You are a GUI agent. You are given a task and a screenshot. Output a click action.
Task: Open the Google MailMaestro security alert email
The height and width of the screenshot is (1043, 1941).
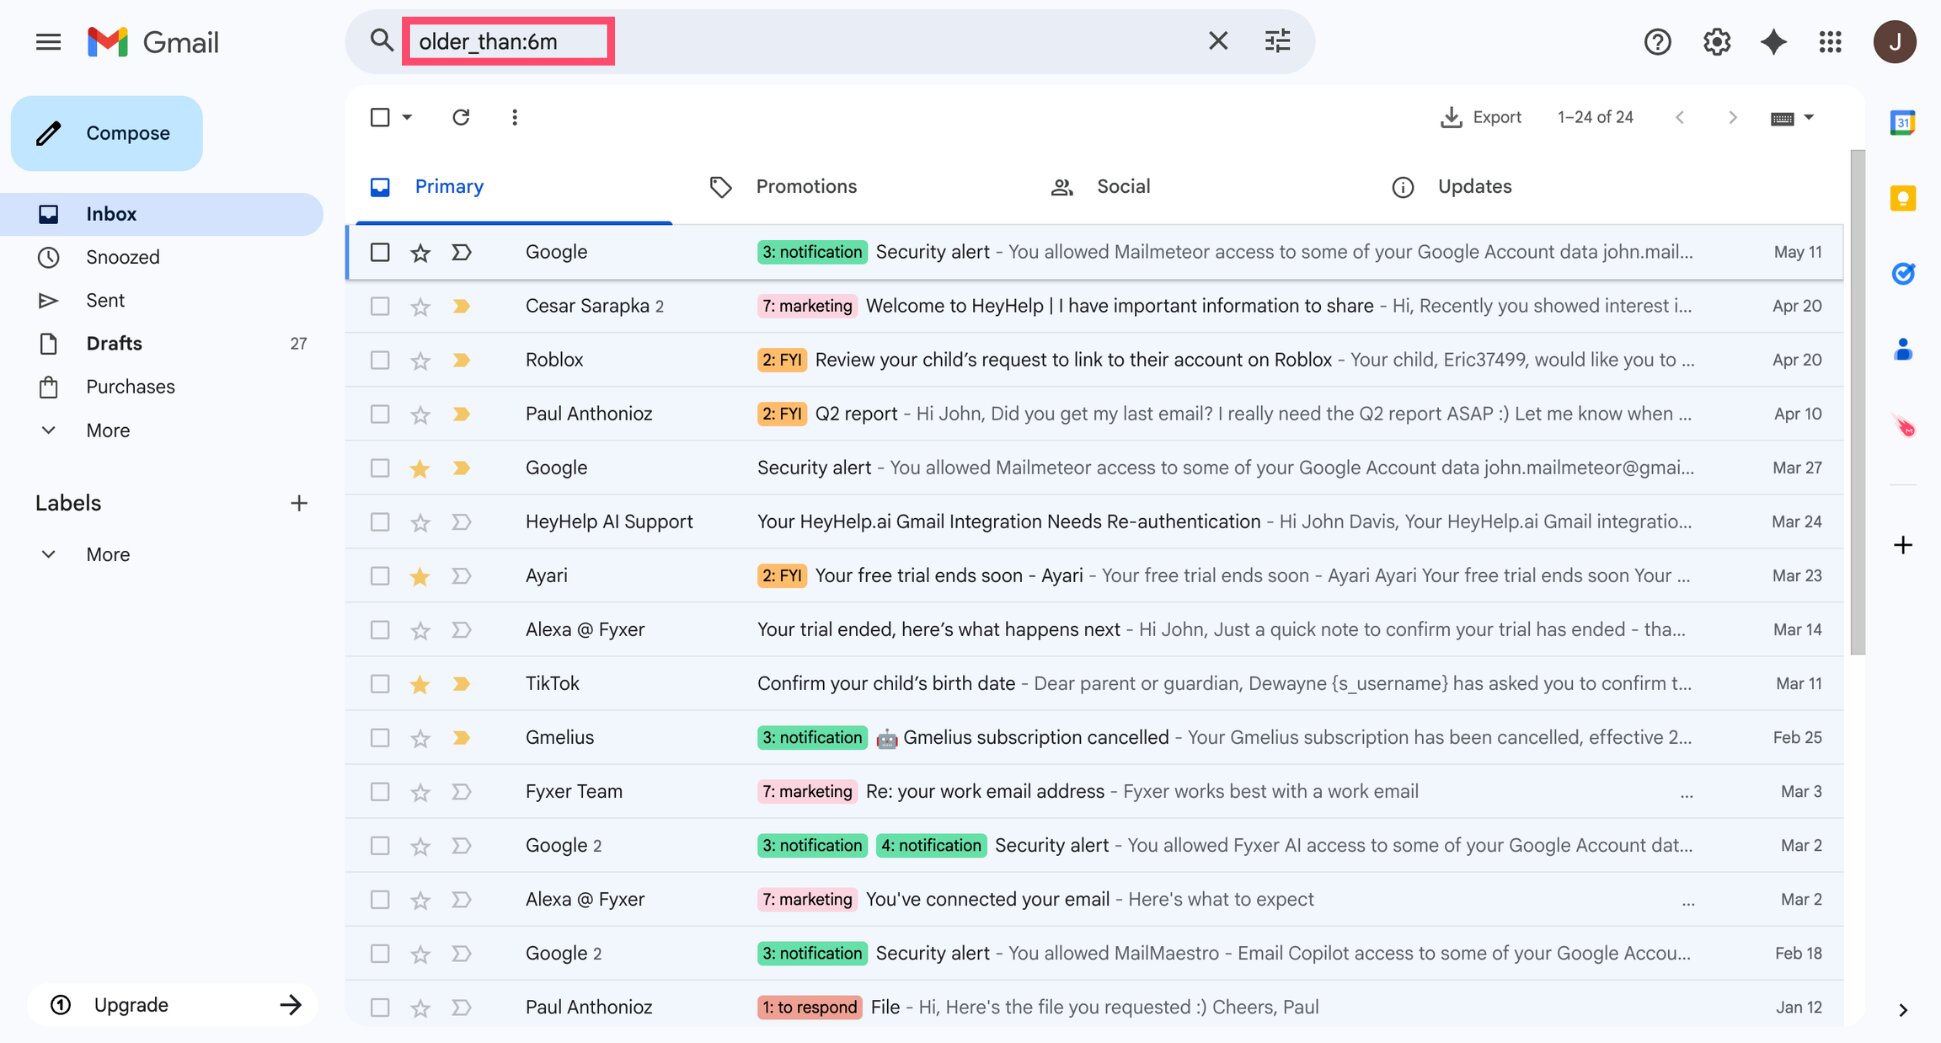1094,954
